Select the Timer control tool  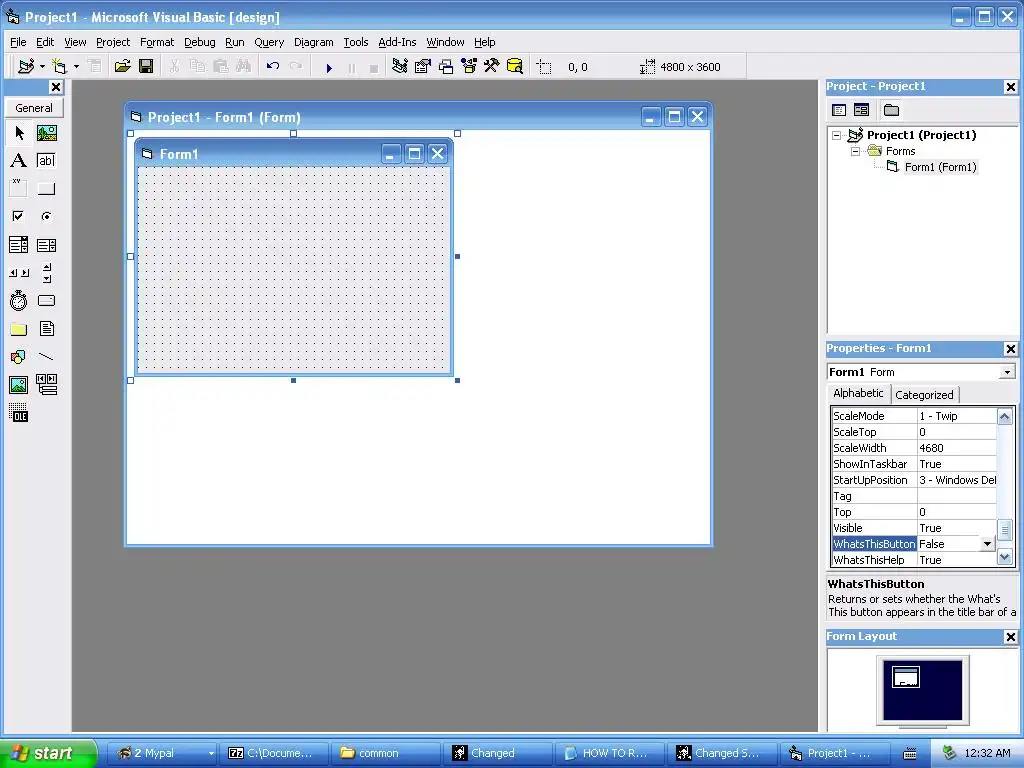pos(19,301)
